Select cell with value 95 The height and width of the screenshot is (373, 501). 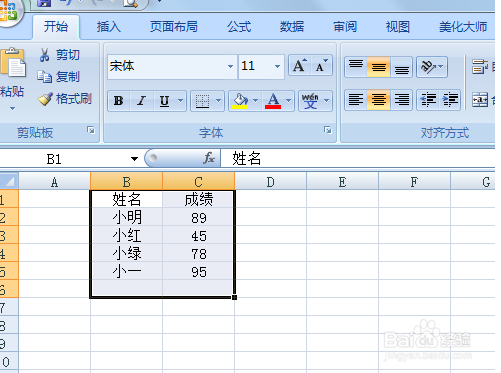tap(199, 271)
